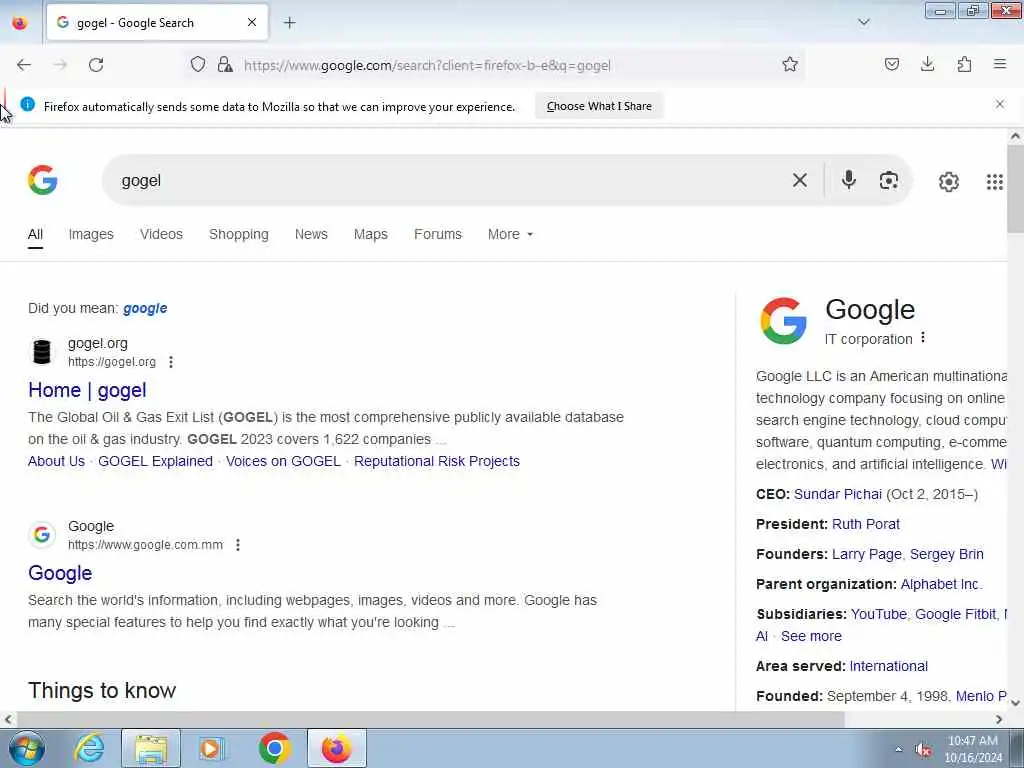This screenshot has width=1024, height=768.
Task: Click the Google logo beside search box
Action: tap(42, 180)
